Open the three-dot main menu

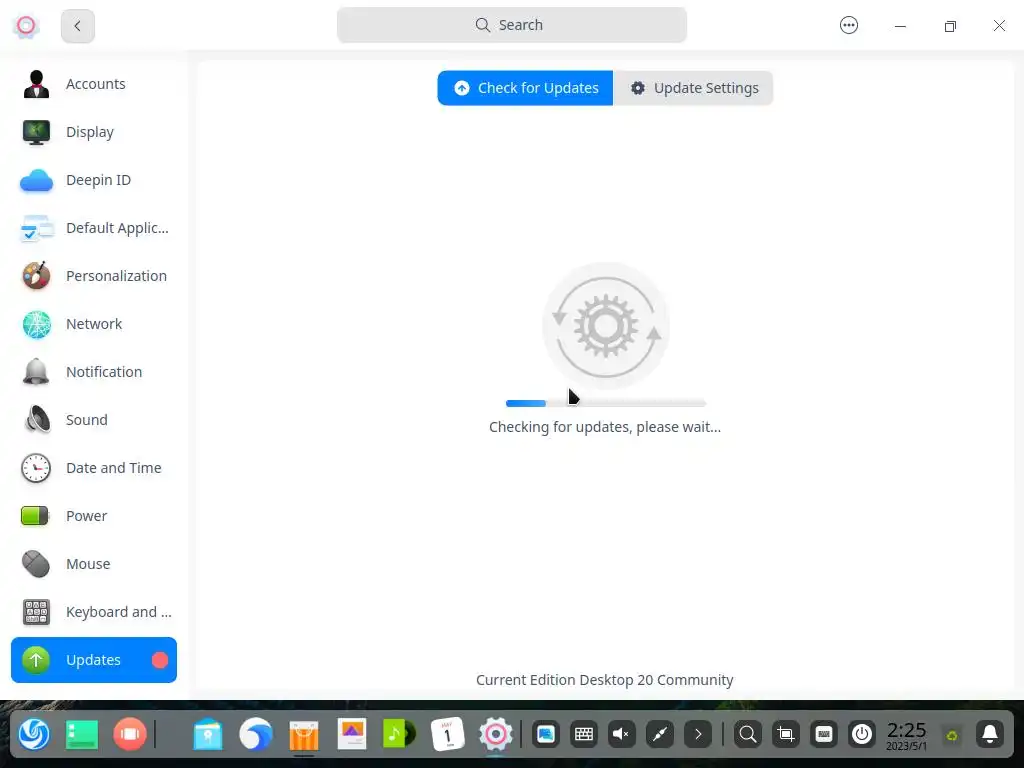pos(848,25)
